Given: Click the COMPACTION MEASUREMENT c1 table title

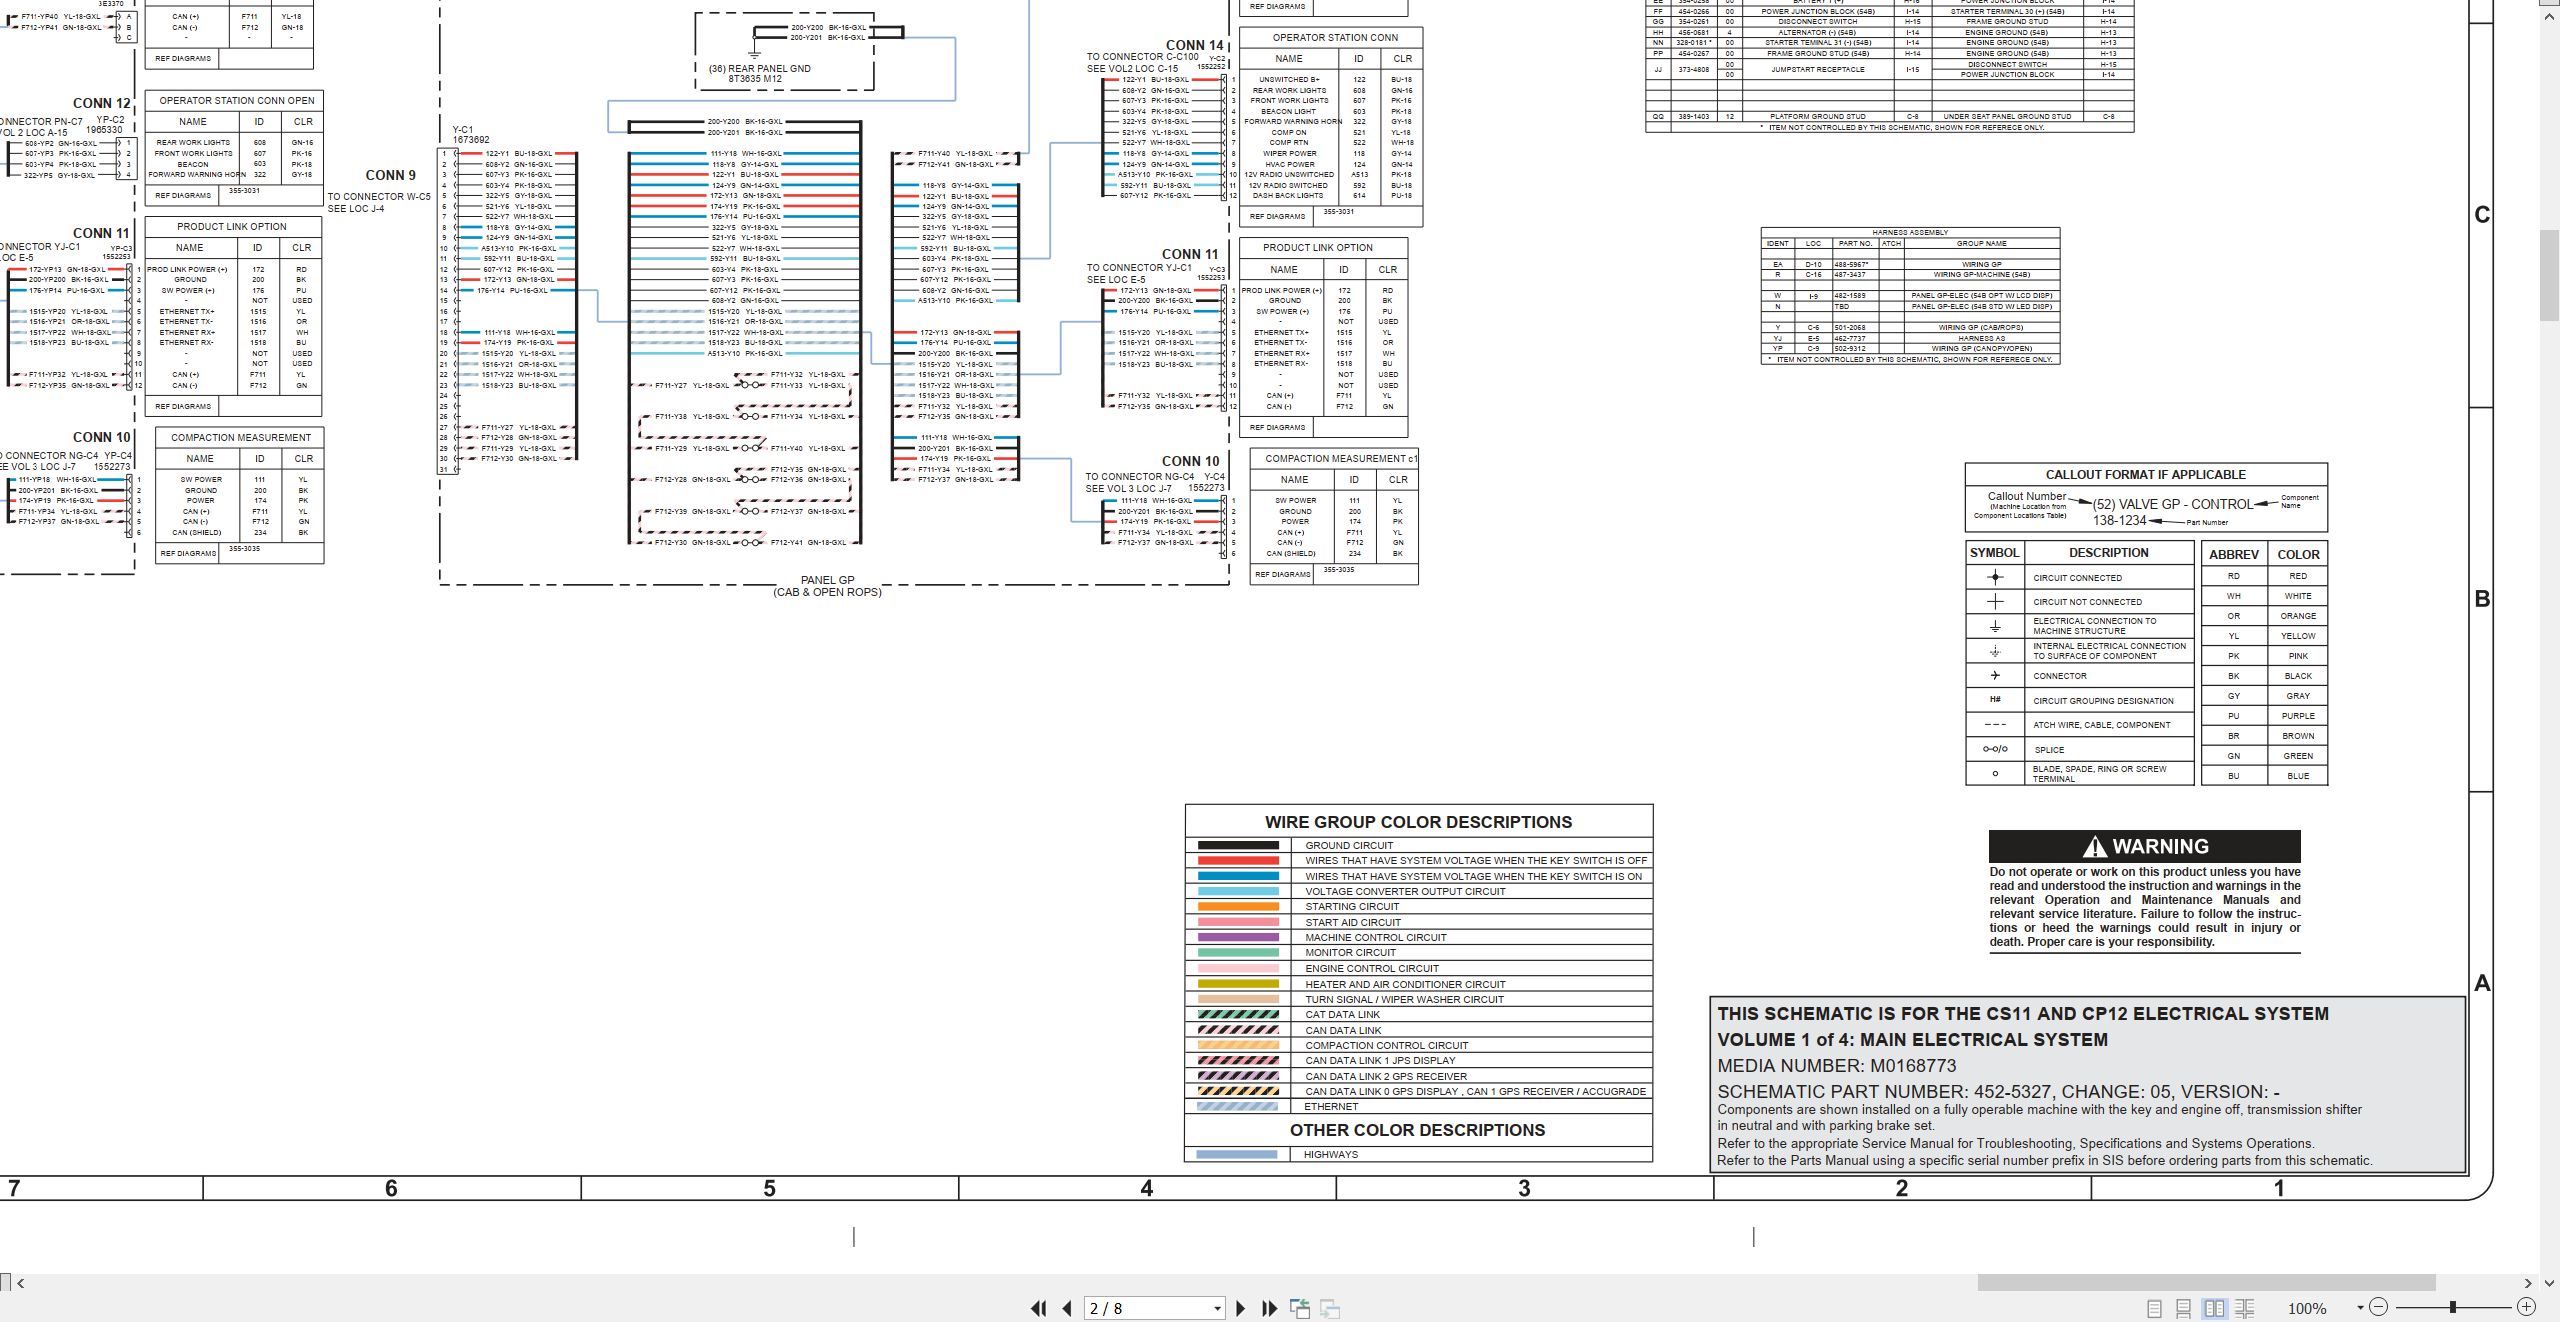Looking at the screenshot, I should point(1341,459).
